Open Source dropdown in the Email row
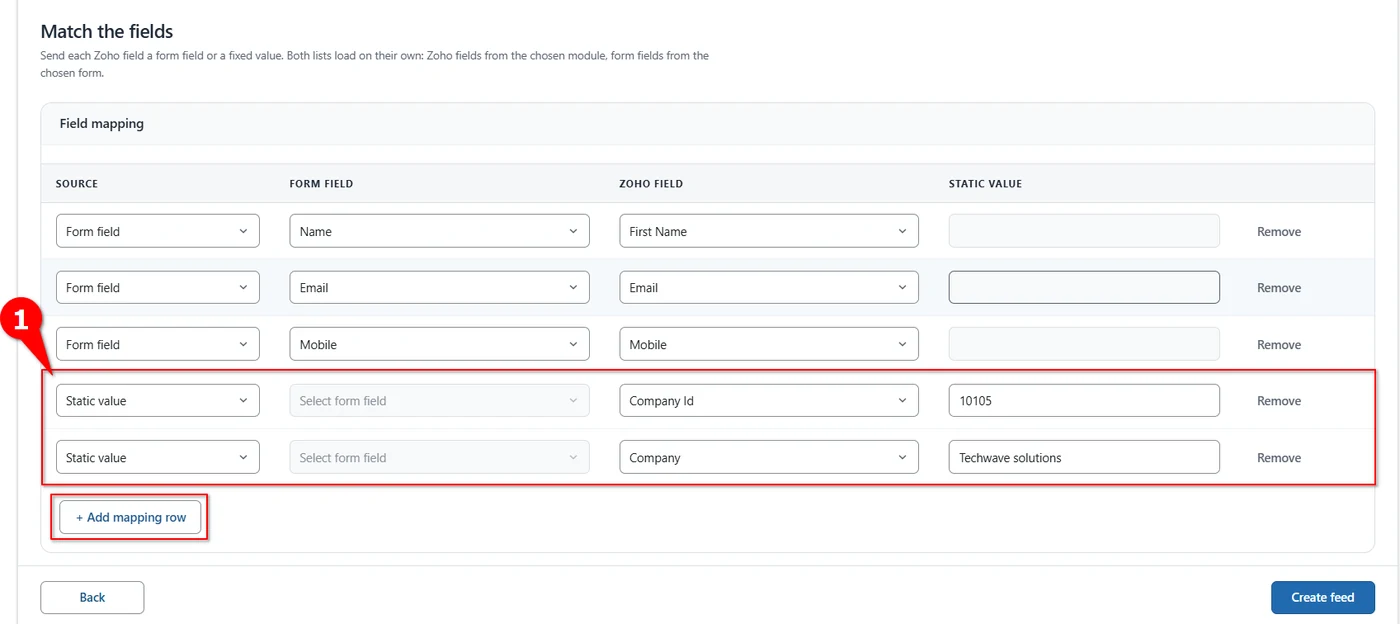Viewport: 1400px width, 624px height. tap(158, 288)
